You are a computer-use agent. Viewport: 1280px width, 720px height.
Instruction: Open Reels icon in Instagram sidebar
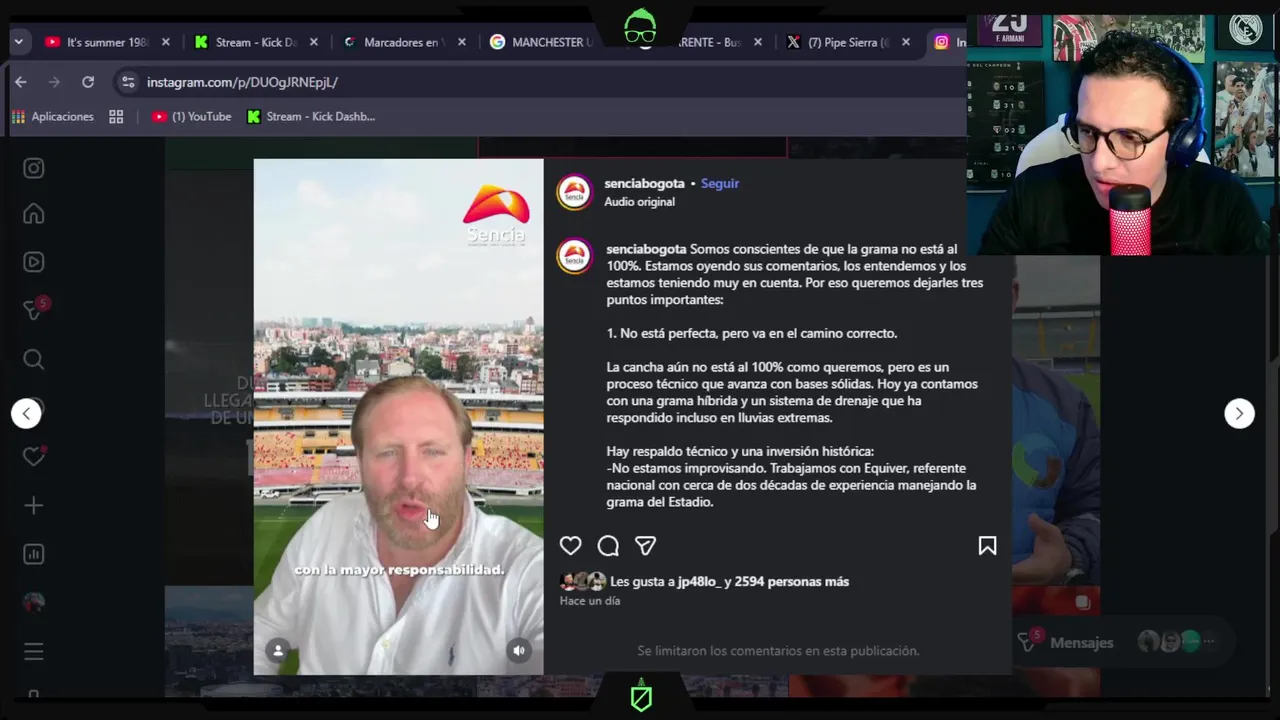click(34, 262)
